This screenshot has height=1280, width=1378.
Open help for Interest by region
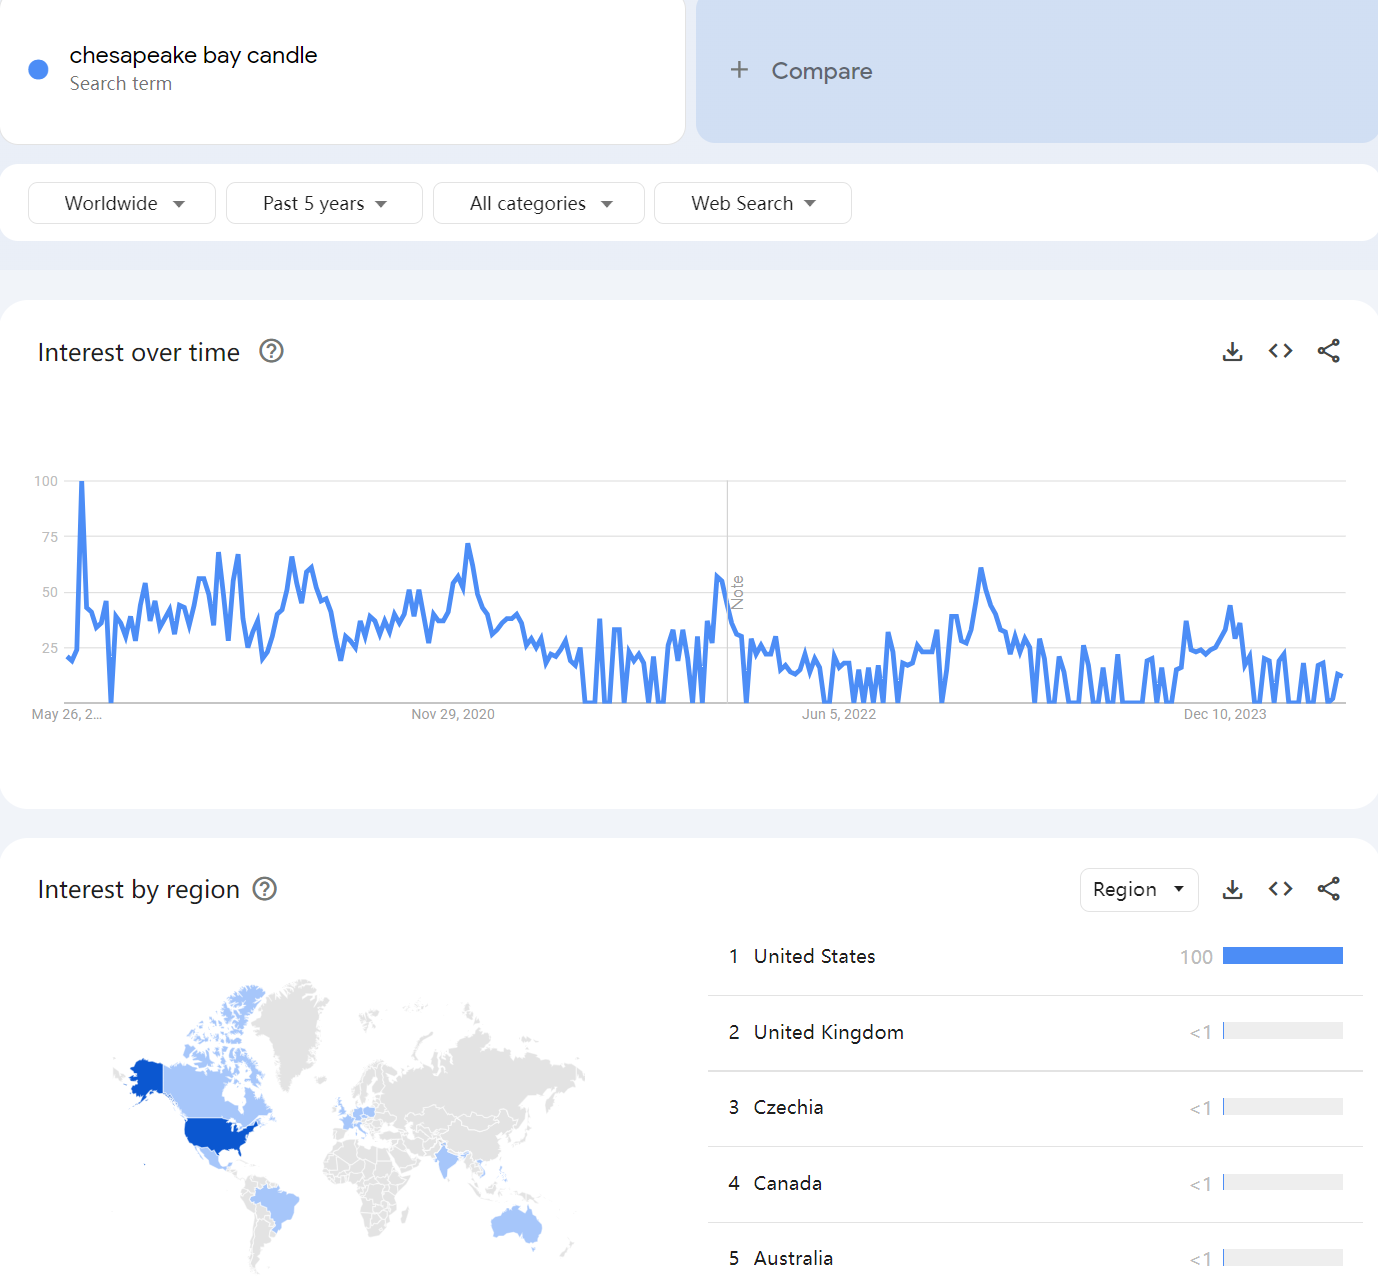[x=264, y=889]
